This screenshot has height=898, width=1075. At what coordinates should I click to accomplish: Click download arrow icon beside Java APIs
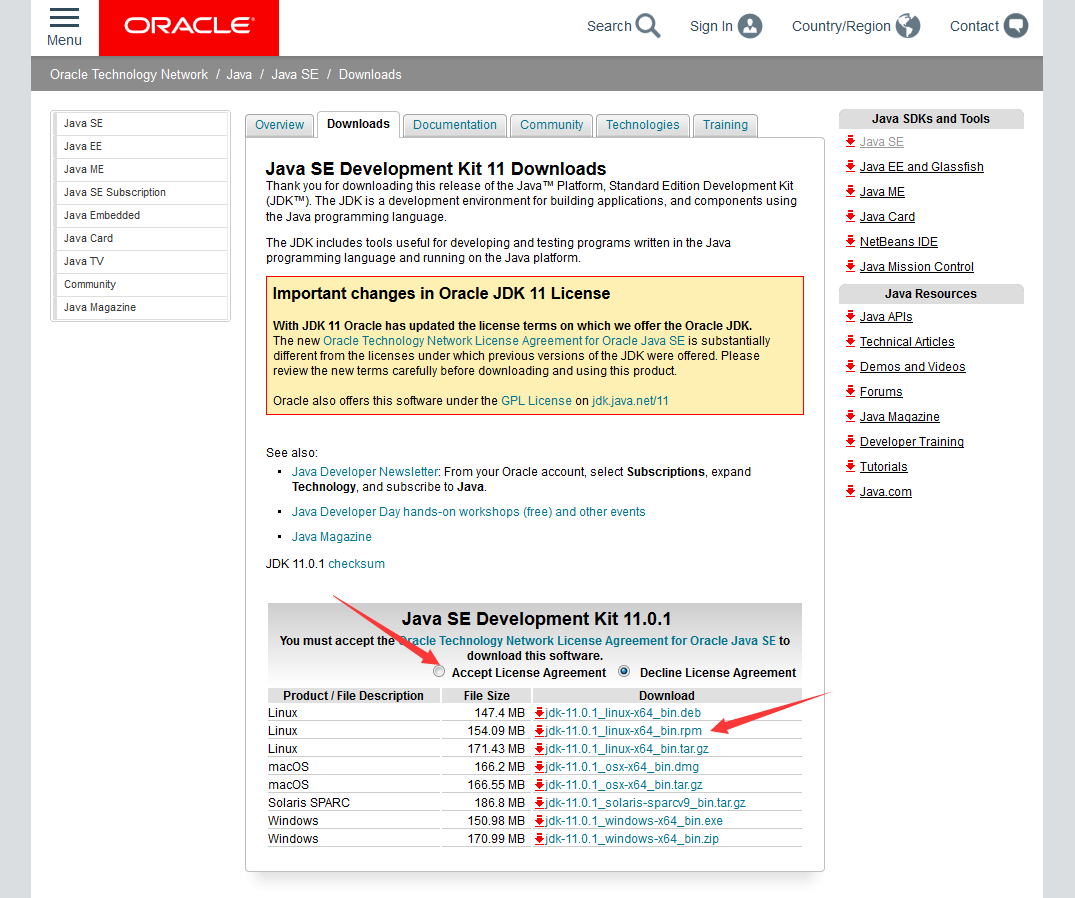point(850,316)
